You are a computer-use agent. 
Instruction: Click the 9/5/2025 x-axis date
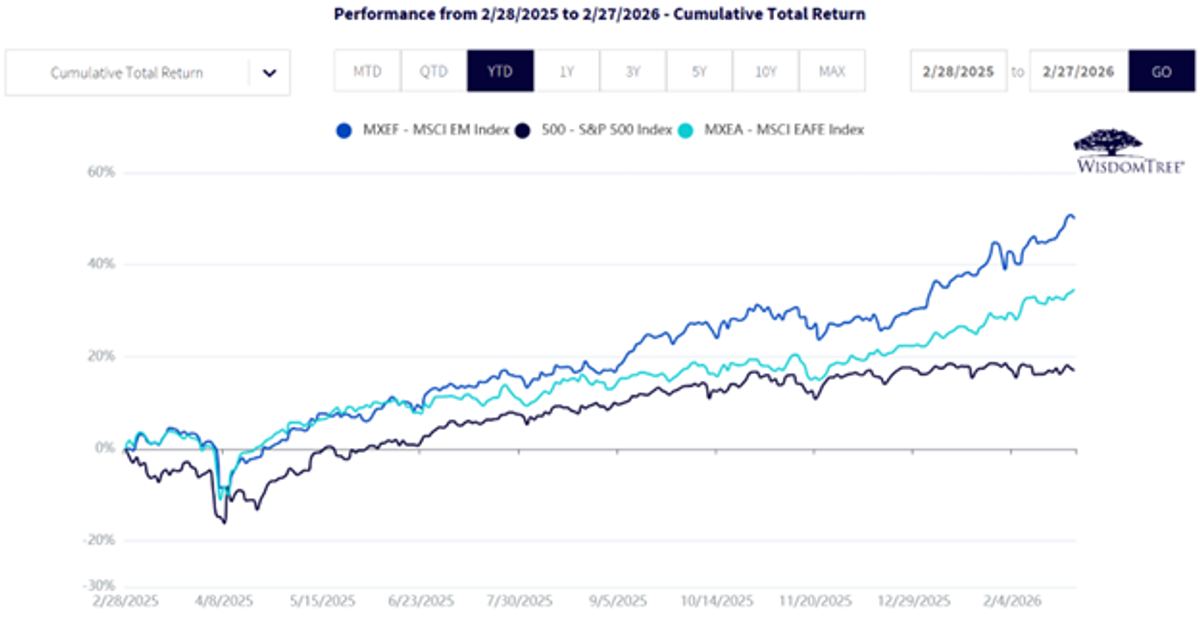[620, 603]
